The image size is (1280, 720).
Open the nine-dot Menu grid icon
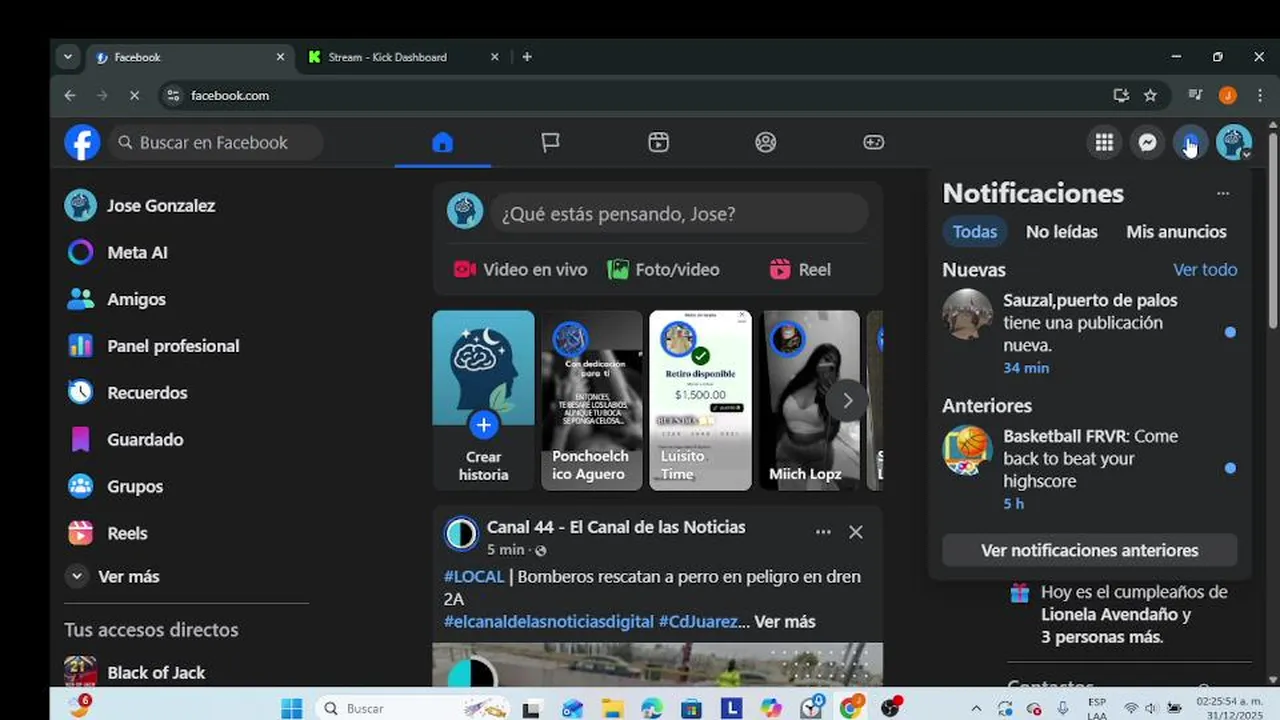click(x=1104, y=142)
